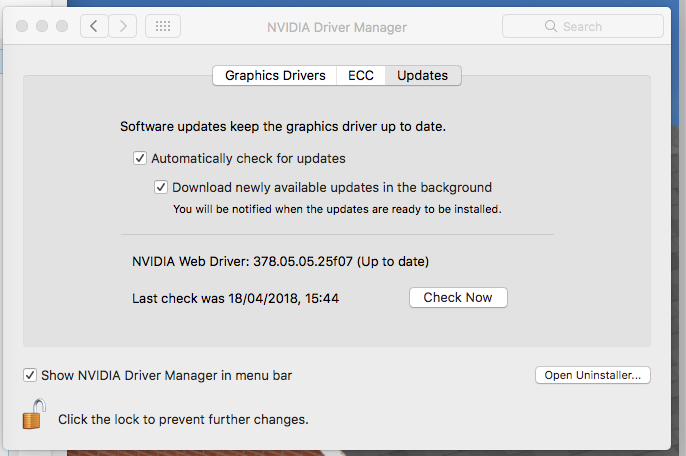Click the NVIDIA Driver Manager window title
Screen dimensions: 686x456
pyautogui.click(x=337, y=27)
